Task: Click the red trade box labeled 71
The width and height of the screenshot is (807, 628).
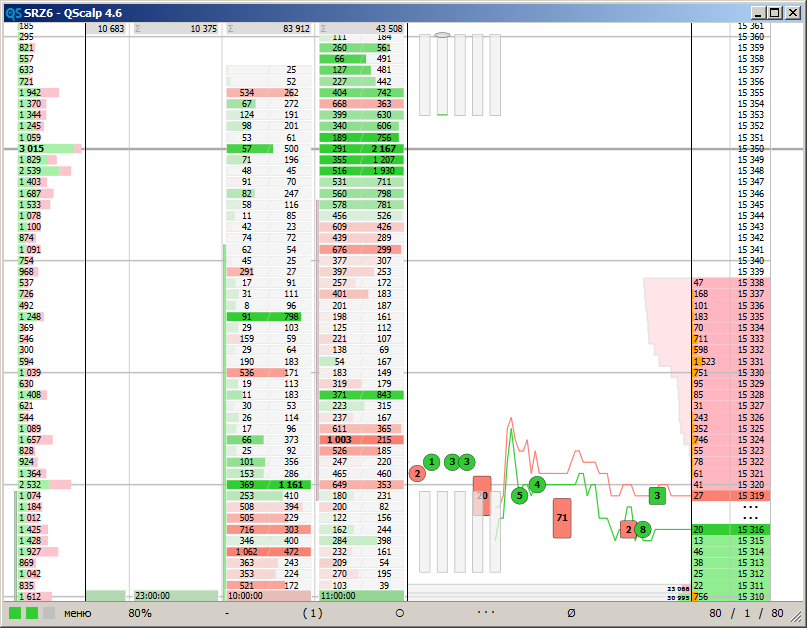Action: pos(562,518)
